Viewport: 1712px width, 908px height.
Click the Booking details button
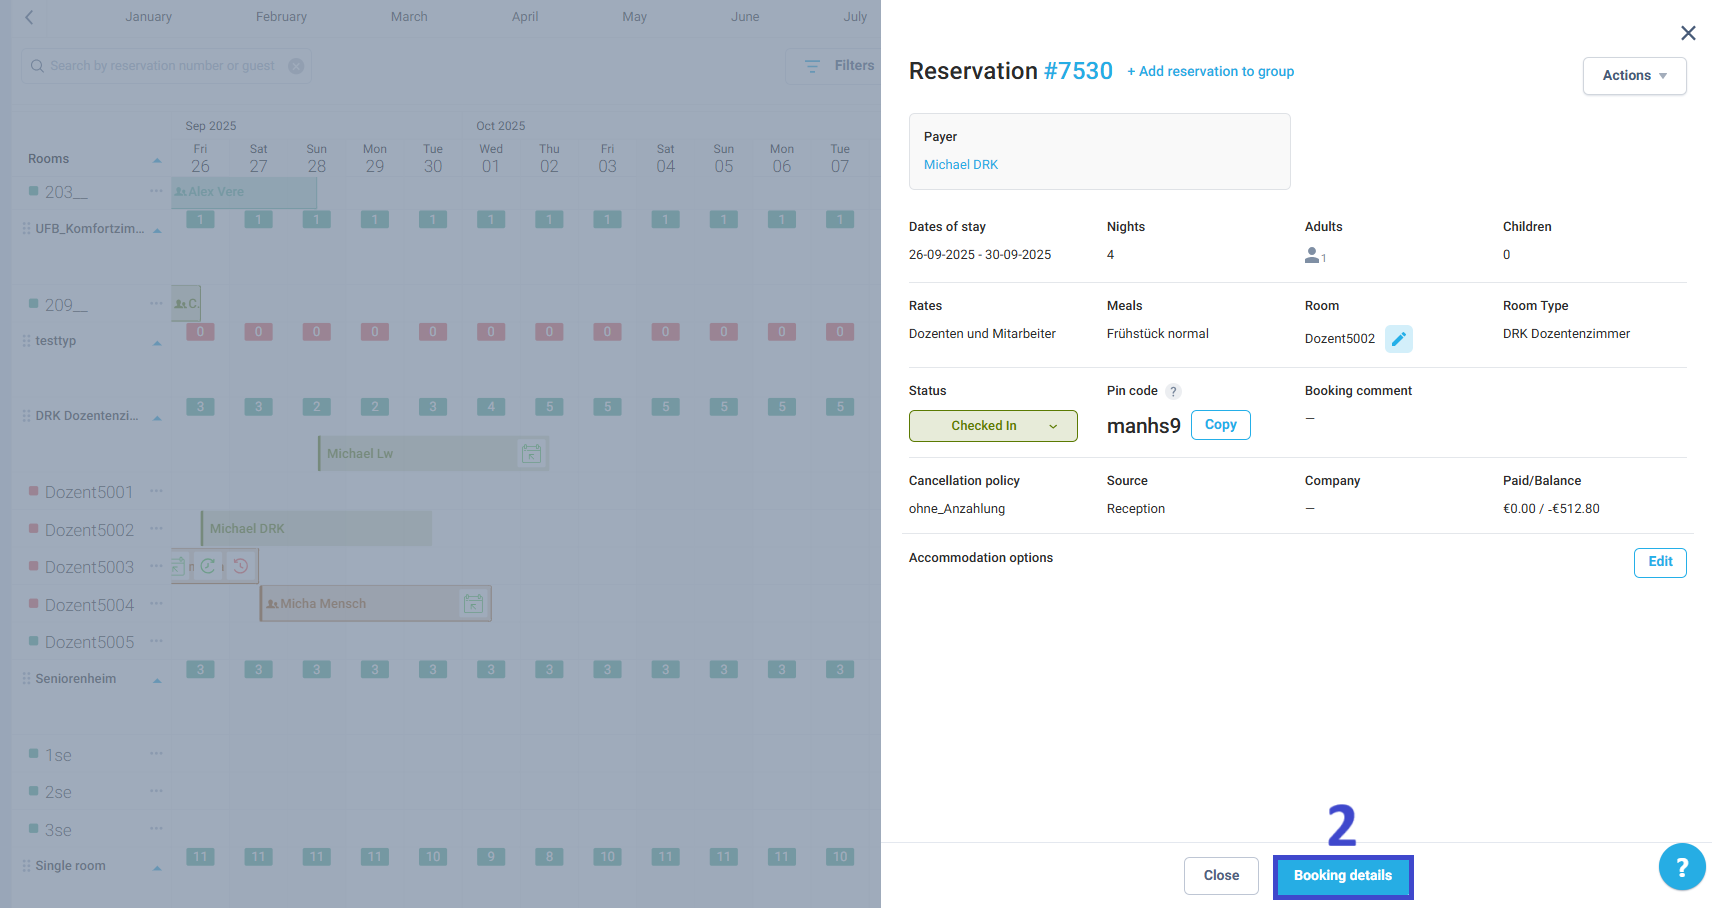coord(1342,875)
